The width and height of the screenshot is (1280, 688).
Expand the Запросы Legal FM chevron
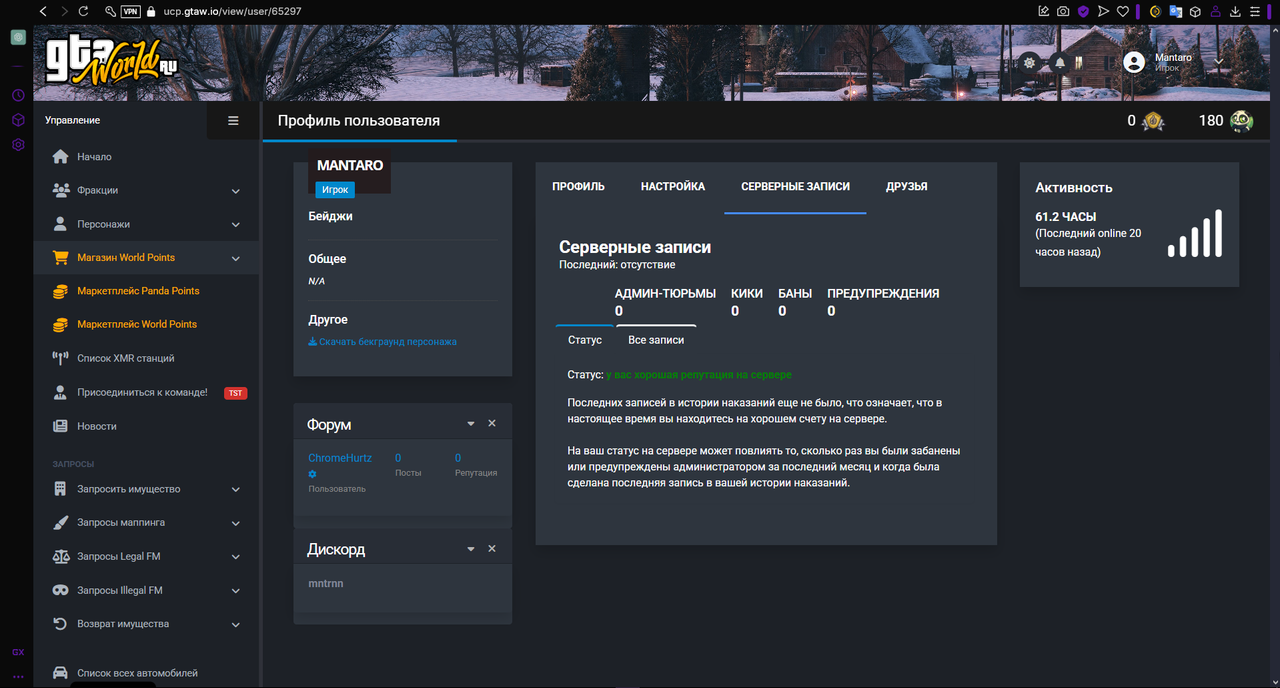236,557
